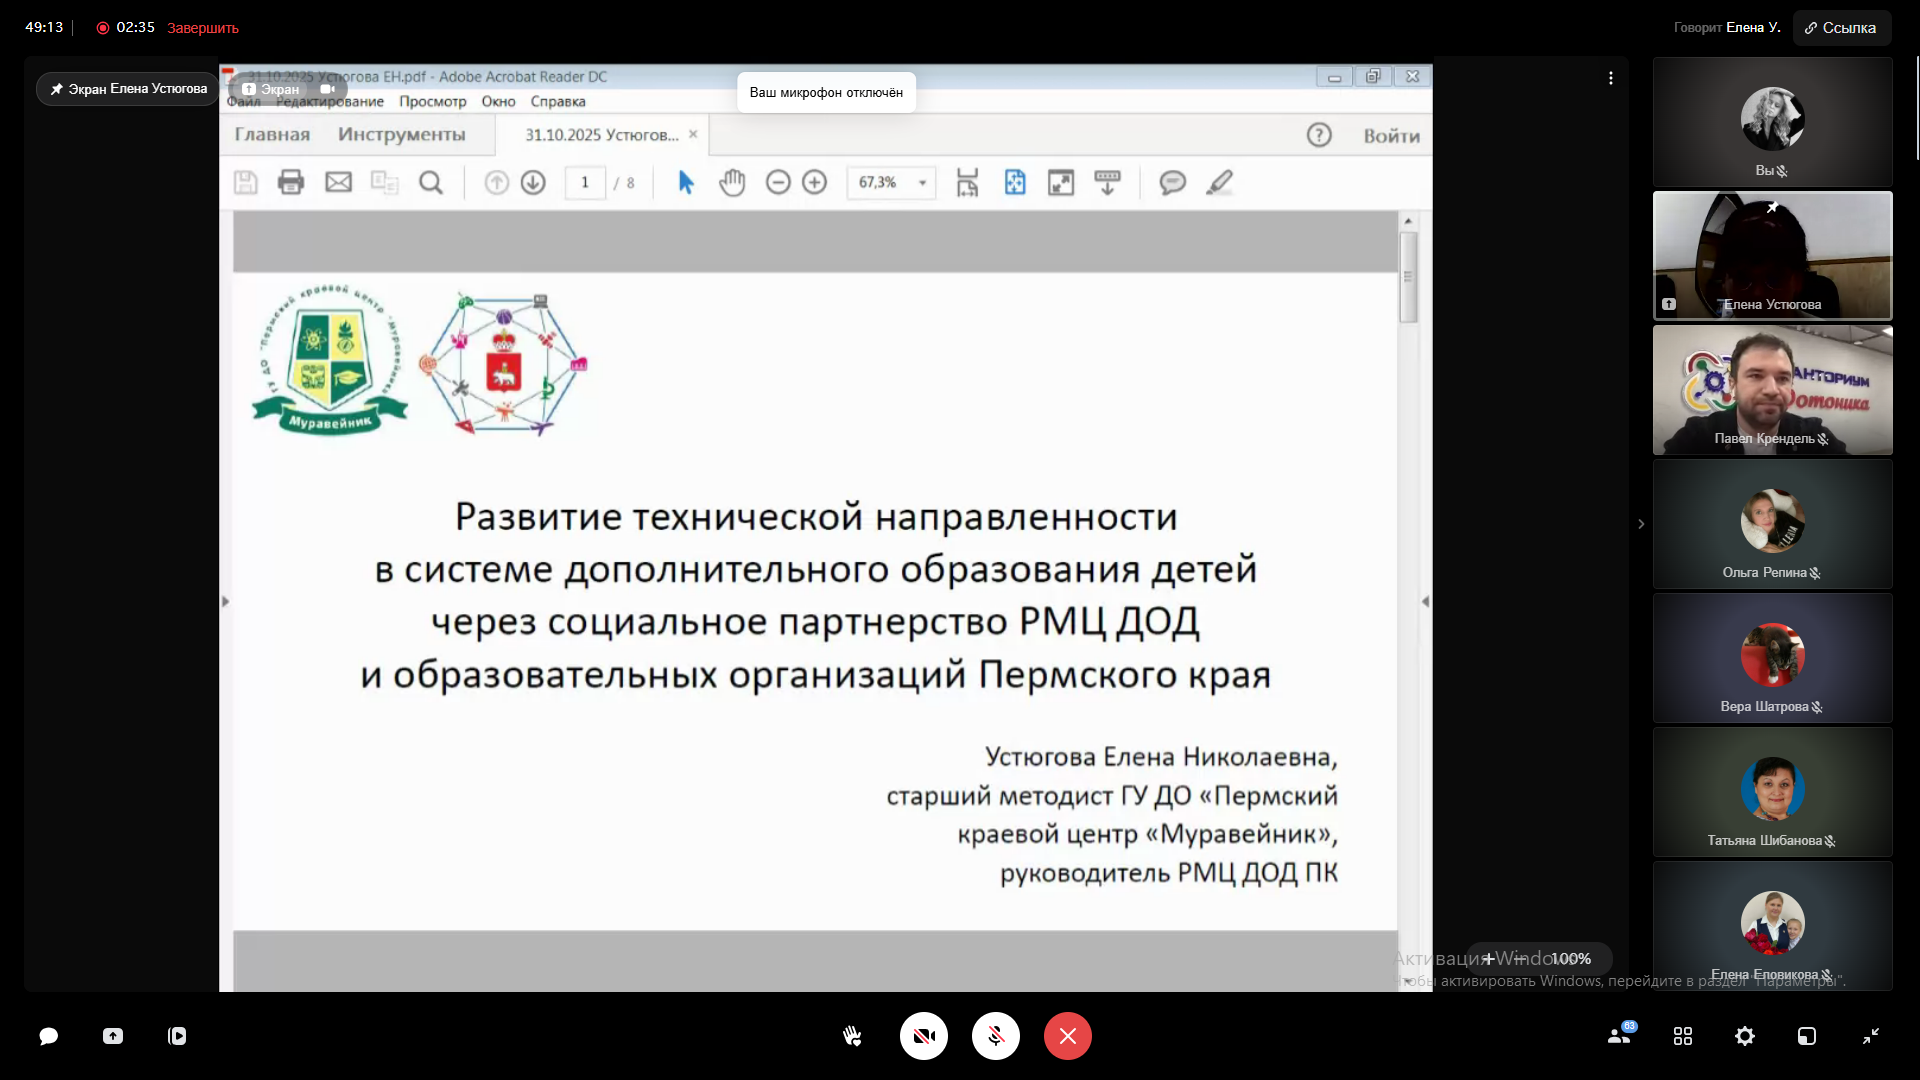Exit fullscreen mode icon
This screenshot has height=1080, width=1920.
pos(1871,1036)
